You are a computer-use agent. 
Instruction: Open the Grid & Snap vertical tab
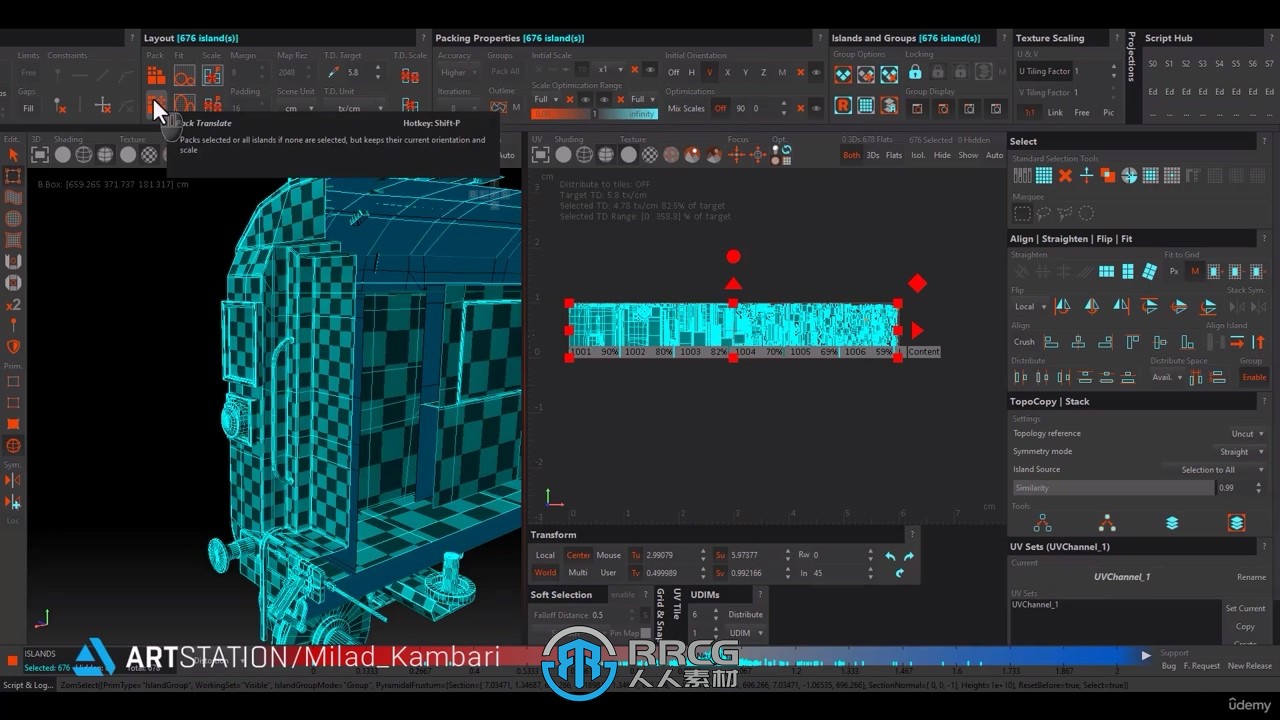point(660,613)
